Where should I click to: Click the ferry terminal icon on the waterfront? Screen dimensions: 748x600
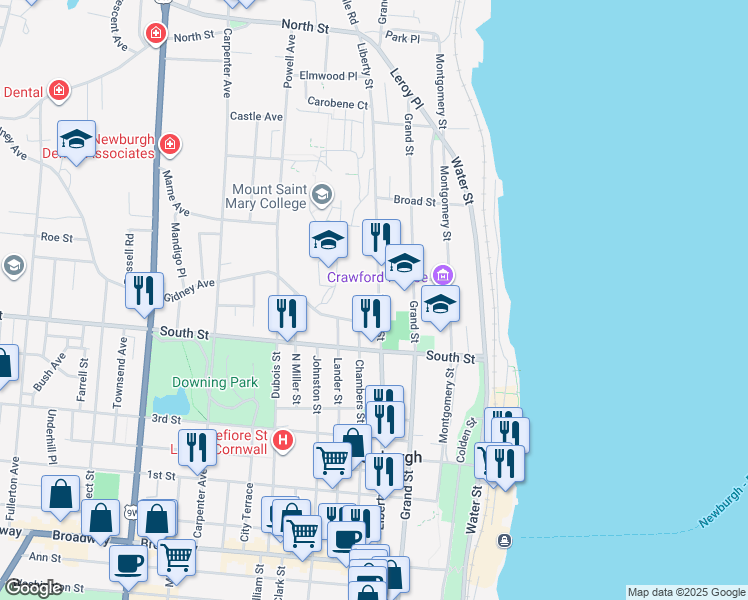[505, 541]
